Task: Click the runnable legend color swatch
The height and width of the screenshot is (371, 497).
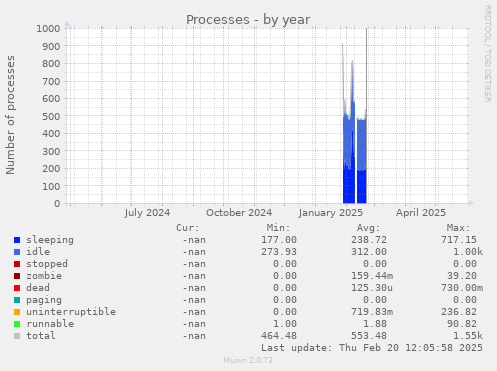Action: (x=17, y=324)
